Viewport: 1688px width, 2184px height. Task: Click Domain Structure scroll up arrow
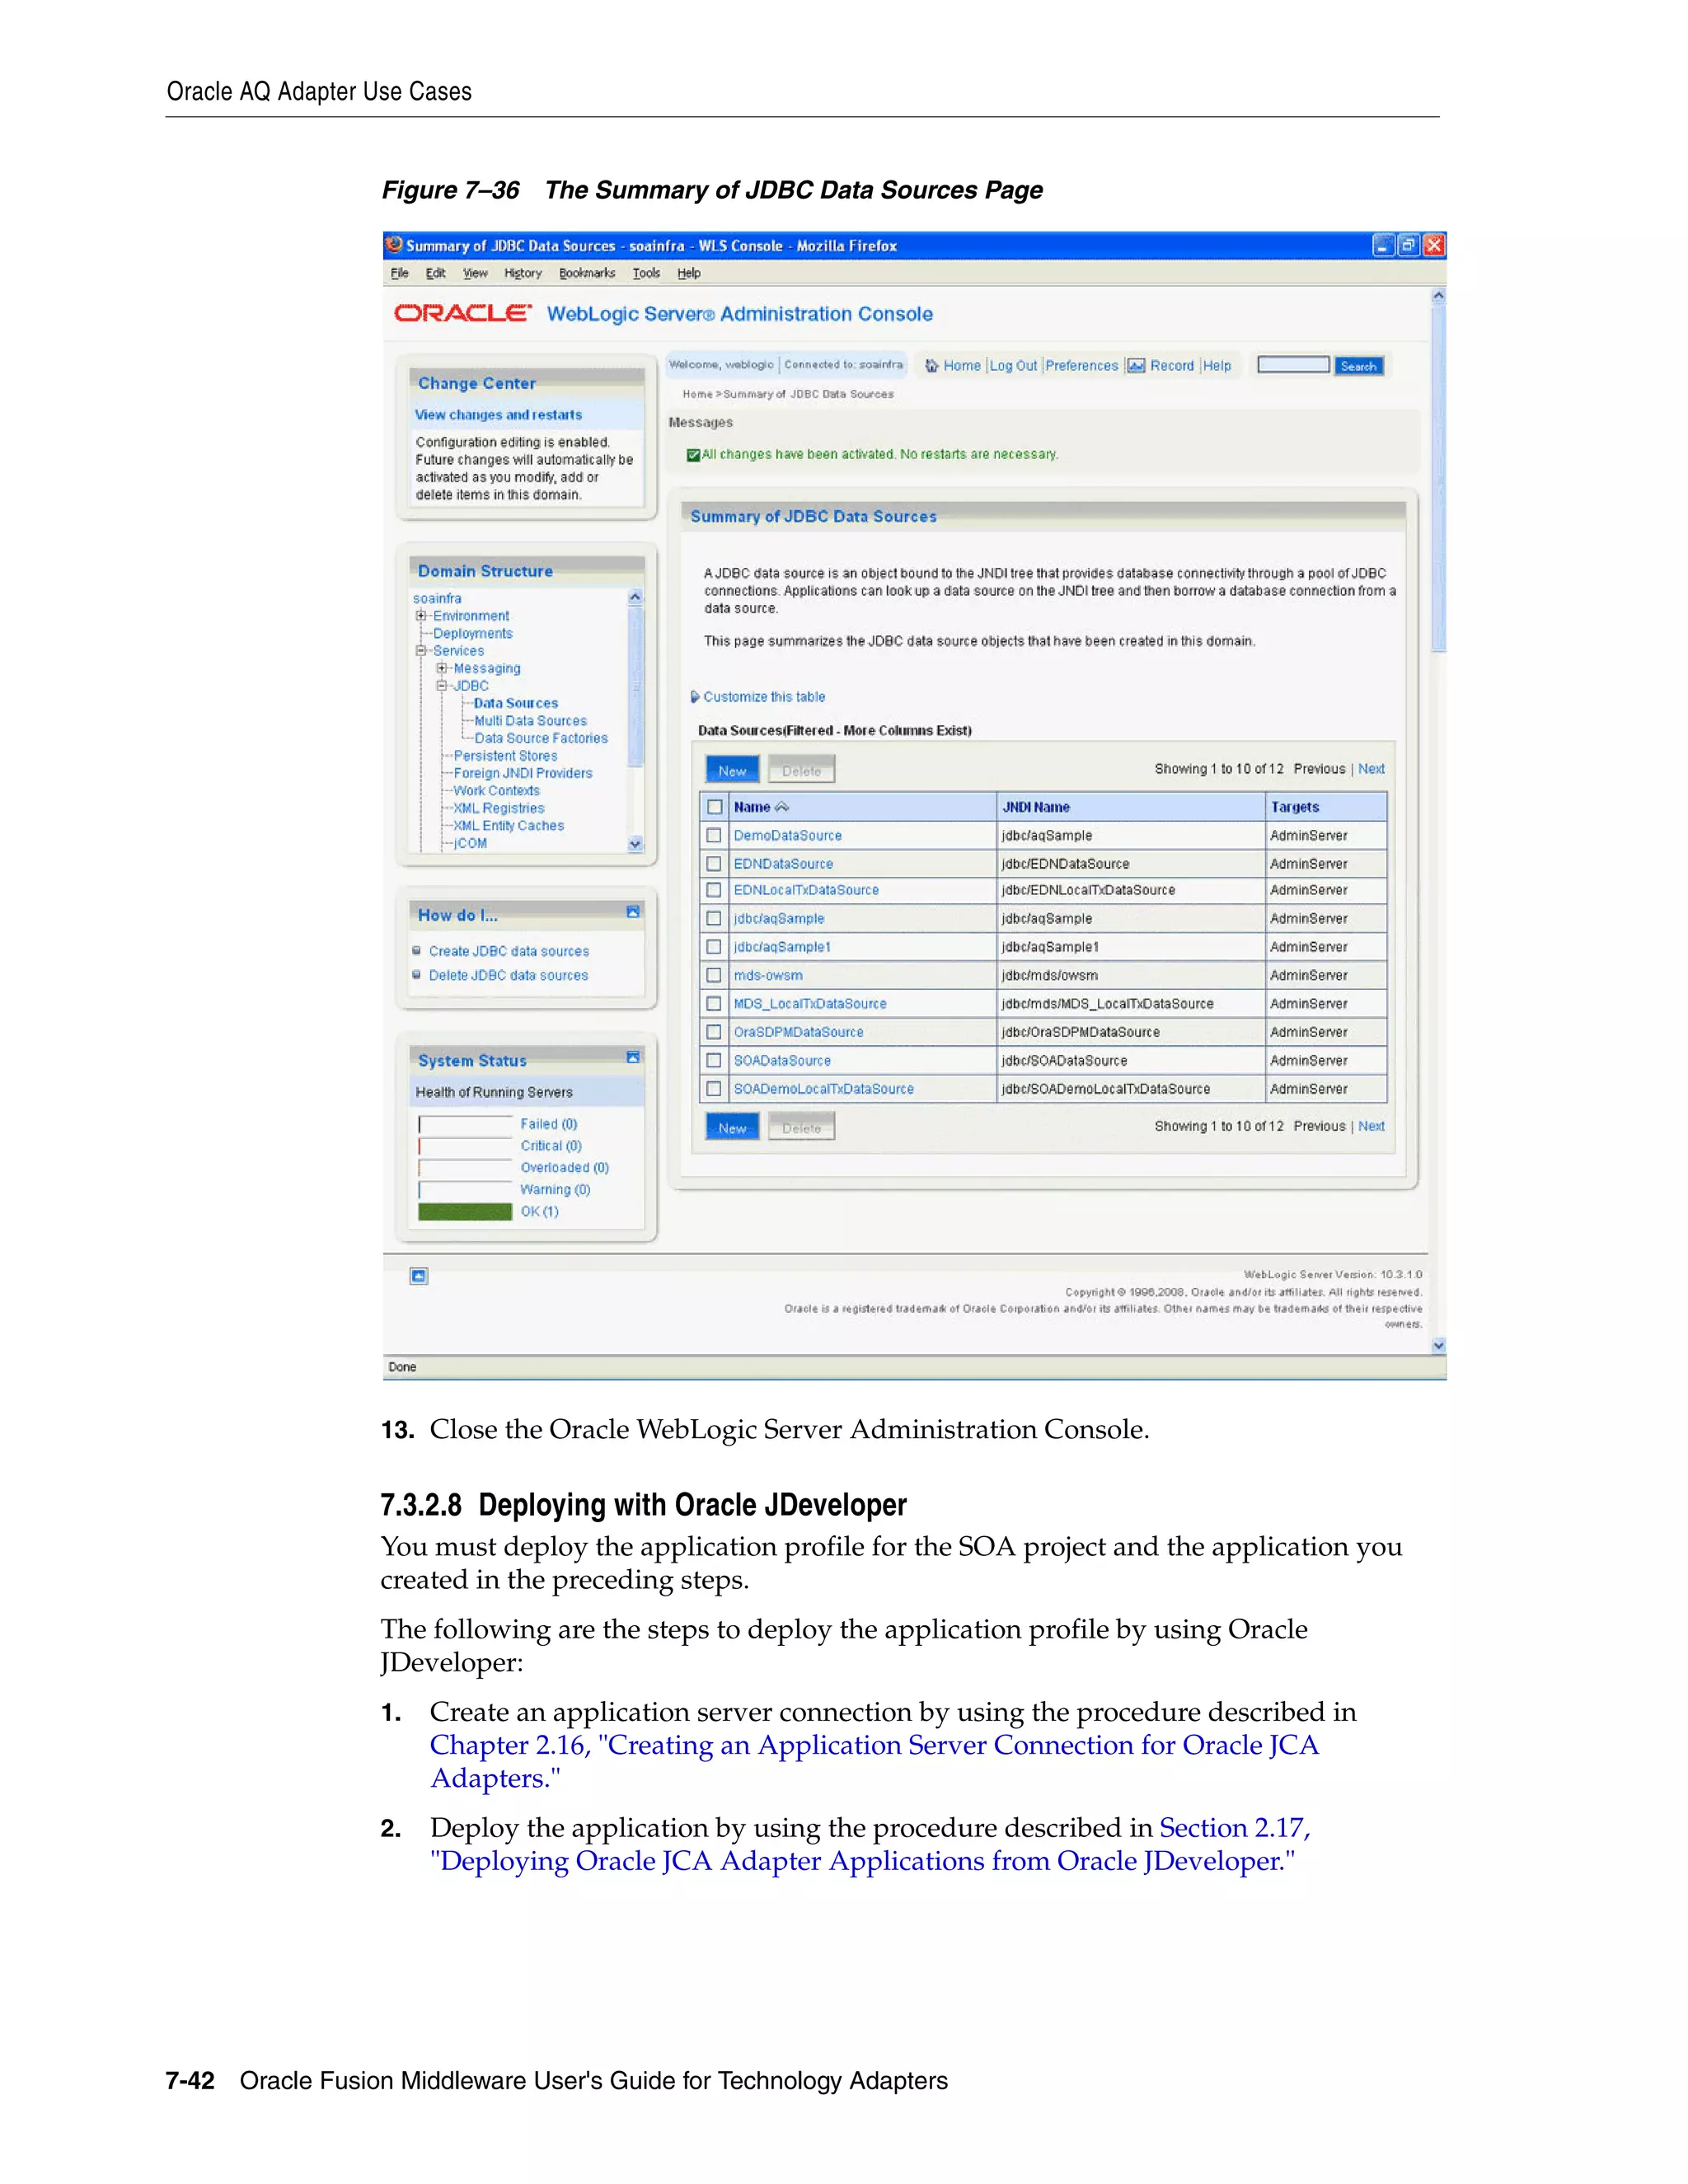[635, 597]
